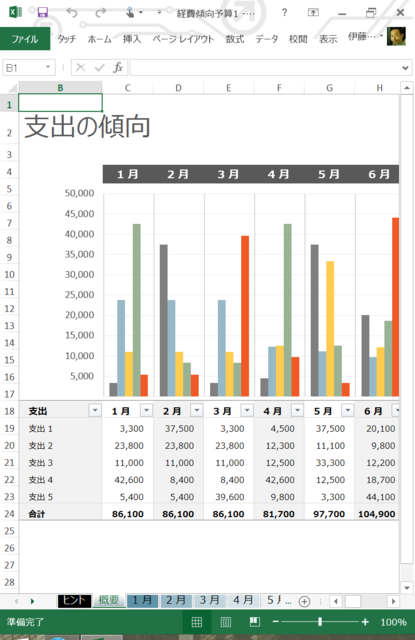Click the 支出の傾向 title

point(87,126)
